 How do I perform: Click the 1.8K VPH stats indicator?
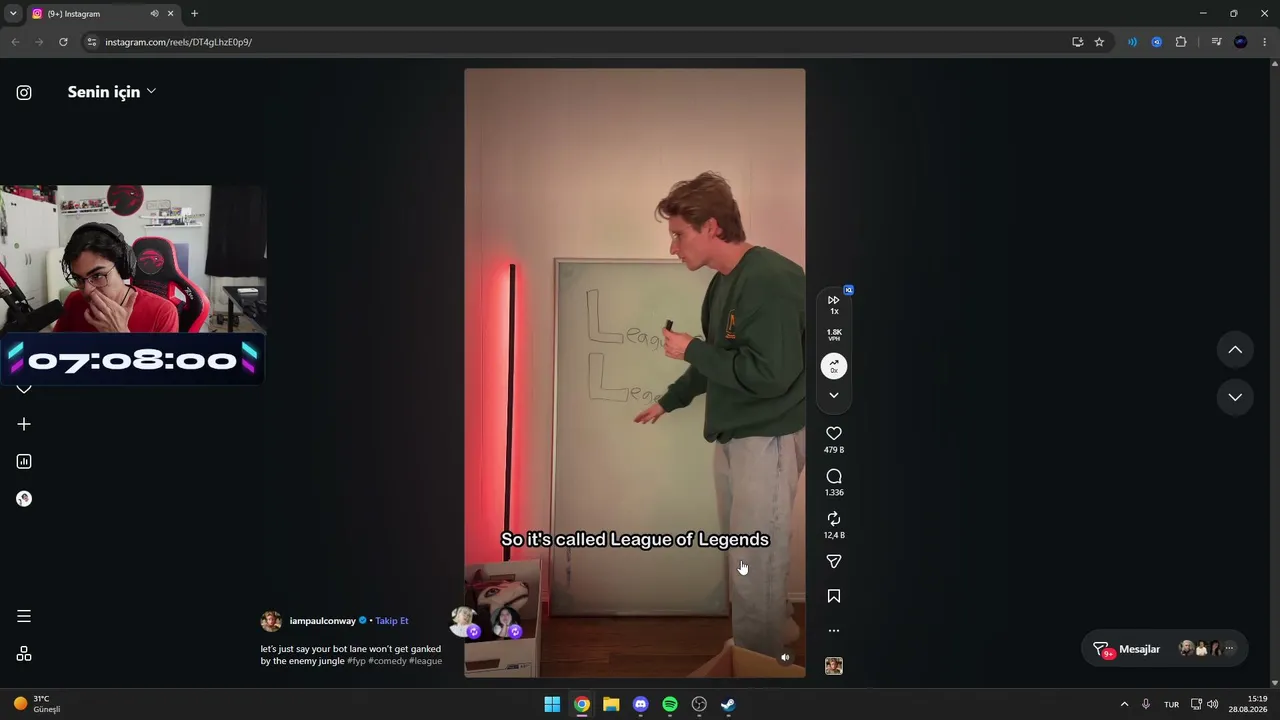coord(834,335)
